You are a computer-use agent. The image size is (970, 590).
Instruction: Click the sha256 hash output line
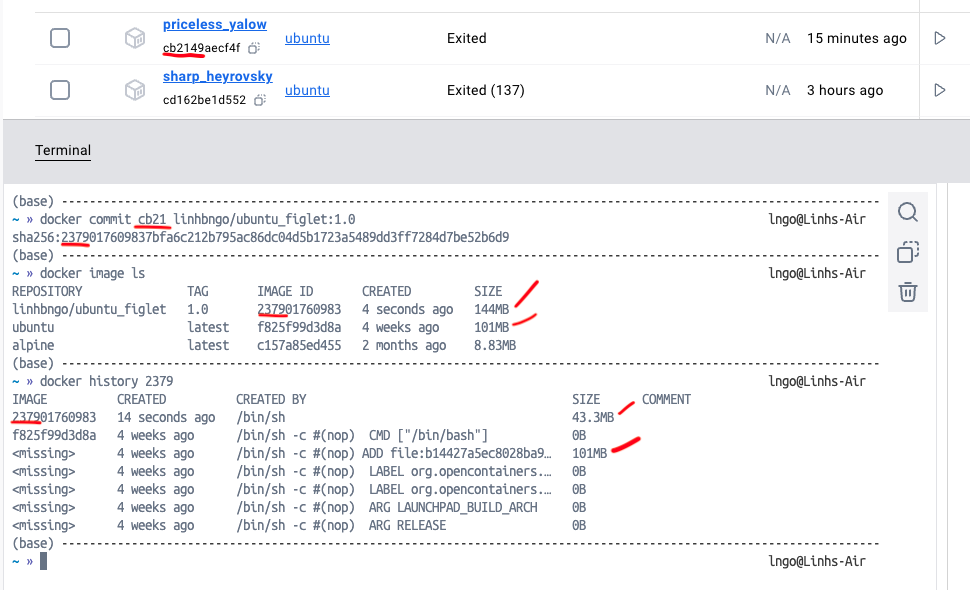tap(260, 237)
